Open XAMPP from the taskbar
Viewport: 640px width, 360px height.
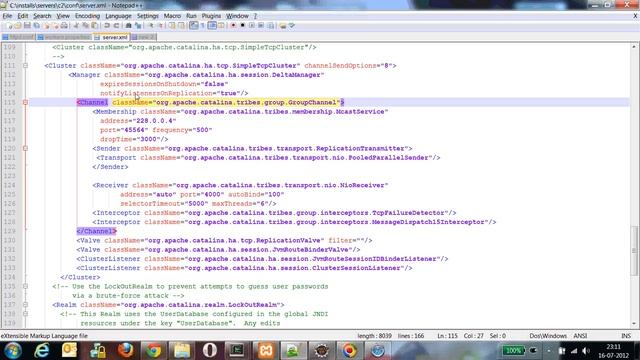point(265,350)
